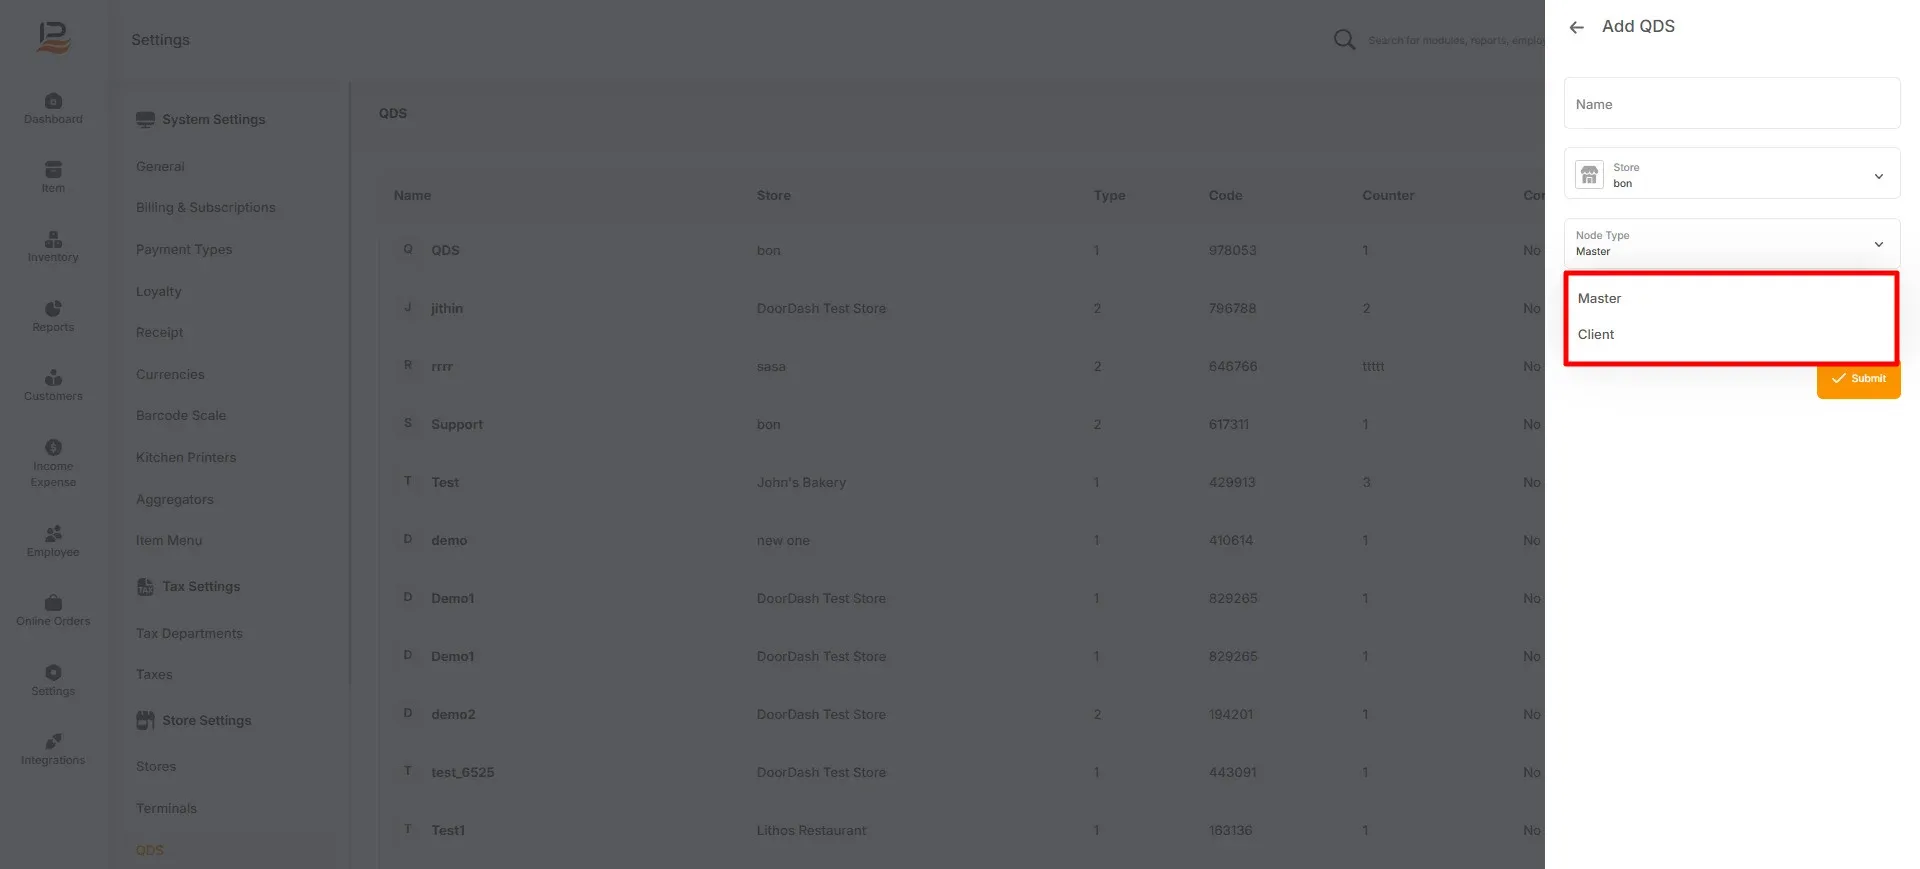
Task: Click the Name input field
Action: point(1732,104)
